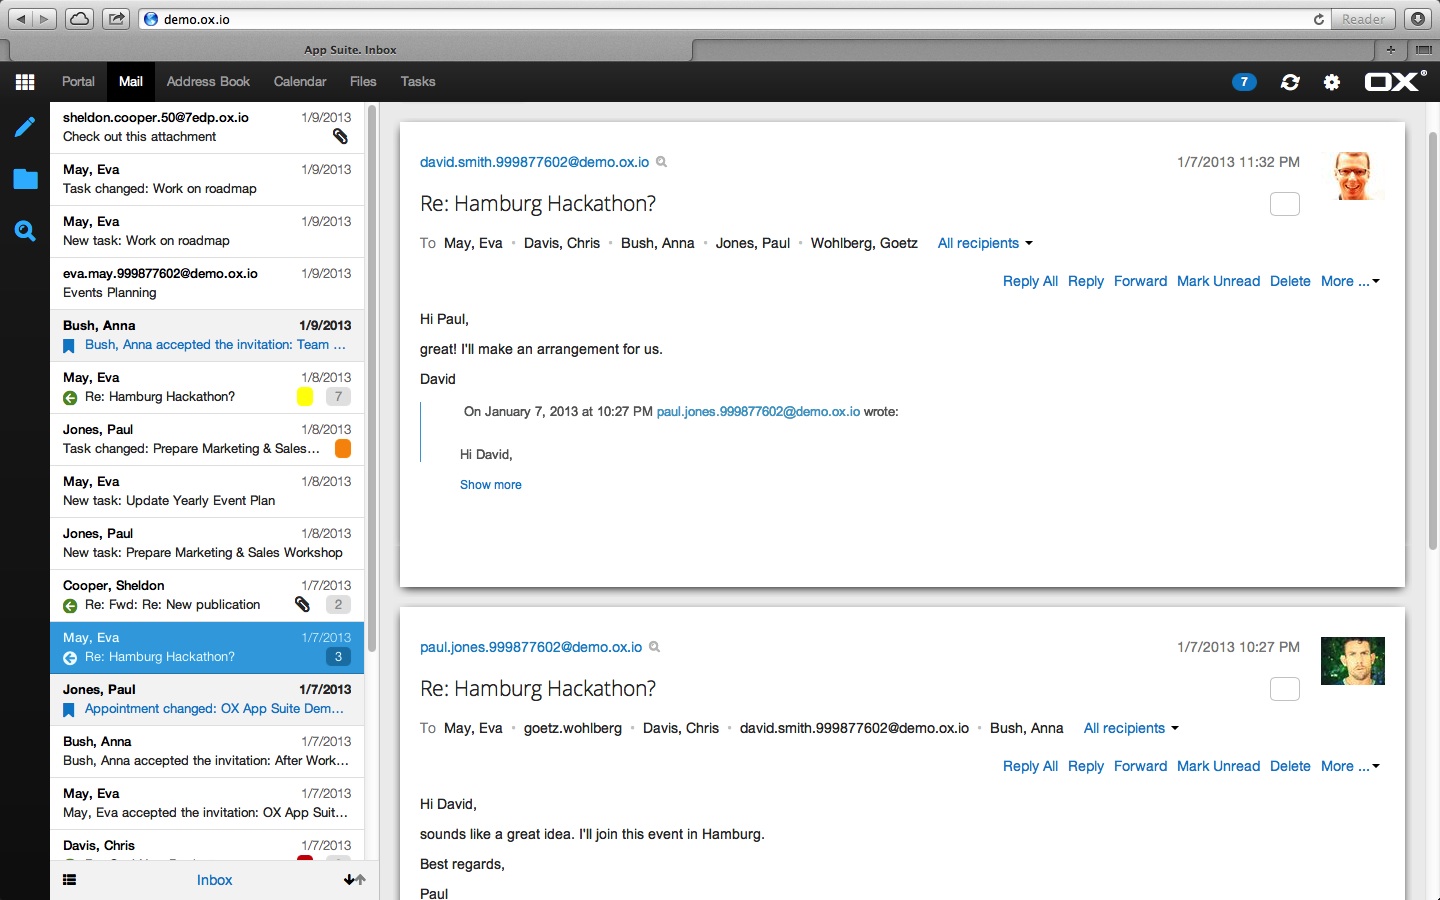Open the More actions dropdown
Image resolution: width=1440 pixels, height=900 pixels.
click(1350, 281)
